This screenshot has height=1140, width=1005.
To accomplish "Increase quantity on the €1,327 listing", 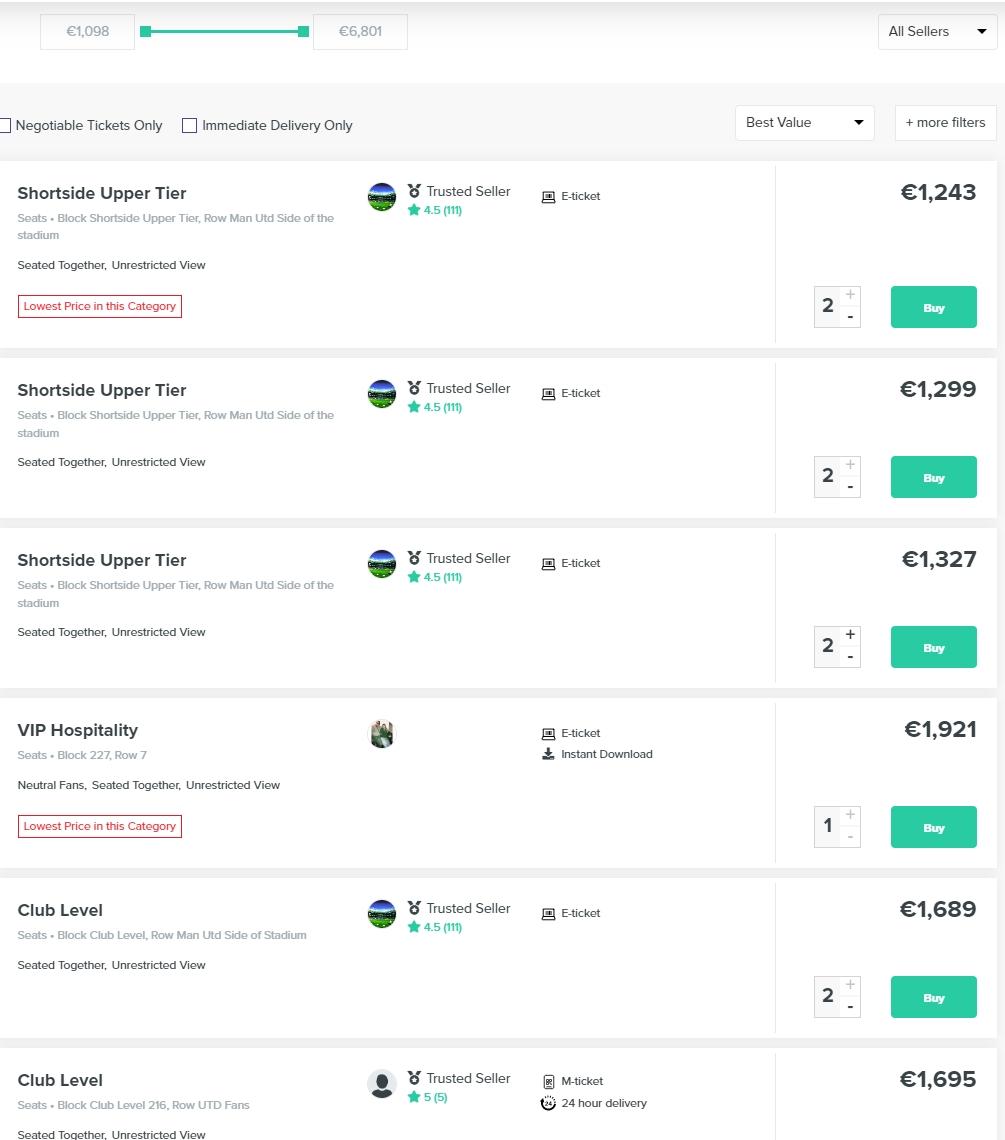I will click(x=850, y=635).
